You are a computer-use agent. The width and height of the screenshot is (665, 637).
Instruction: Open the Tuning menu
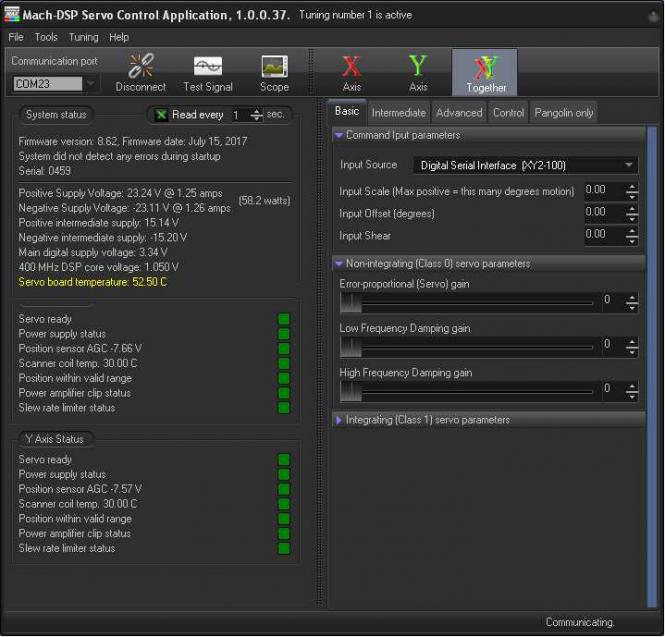pyautogui.click(x=84, y=37)
